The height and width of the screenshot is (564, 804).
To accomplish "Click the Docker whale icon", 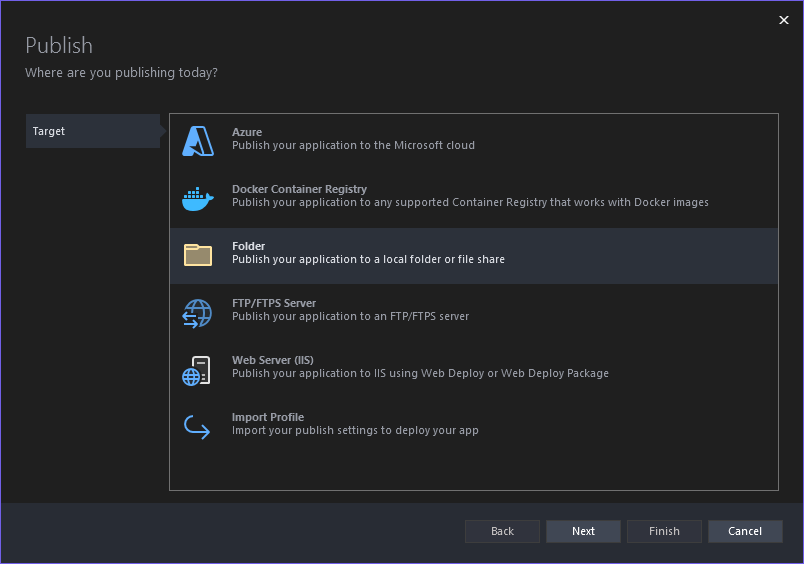I will click(x=198, y=199).
